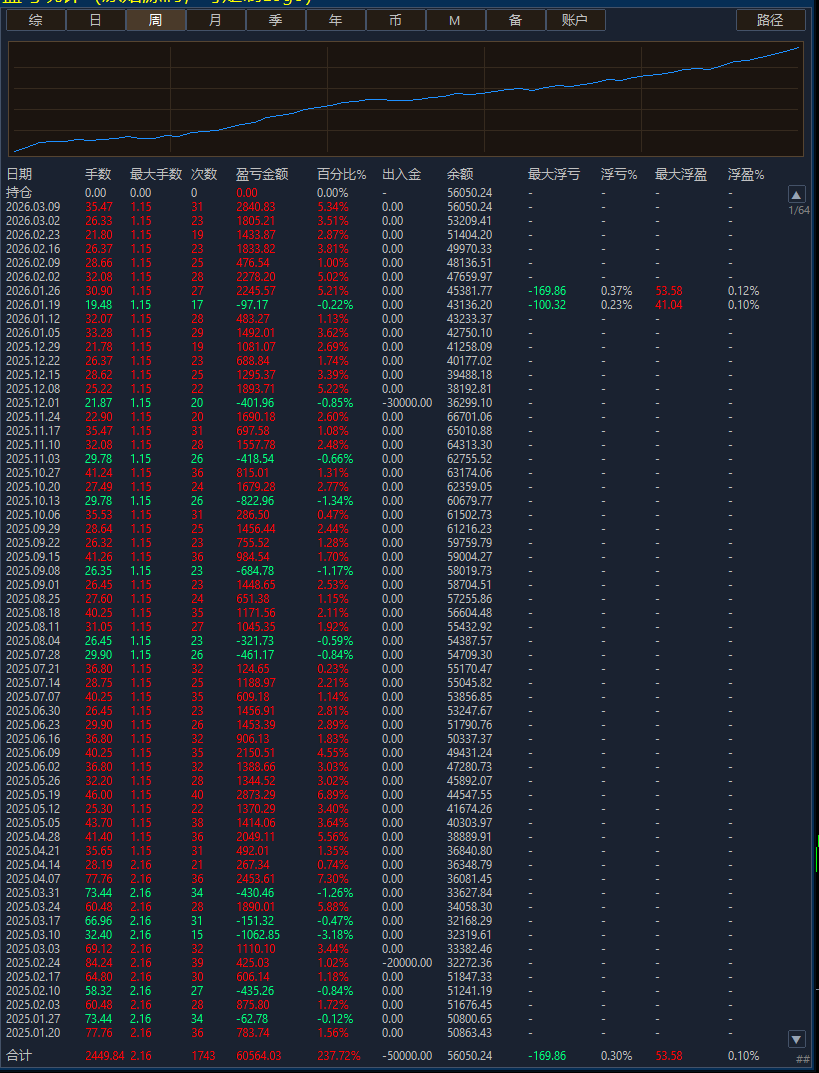This screenshot has width=819, height=1073.
Task: Click the 日期 column header
Action: 19,174
